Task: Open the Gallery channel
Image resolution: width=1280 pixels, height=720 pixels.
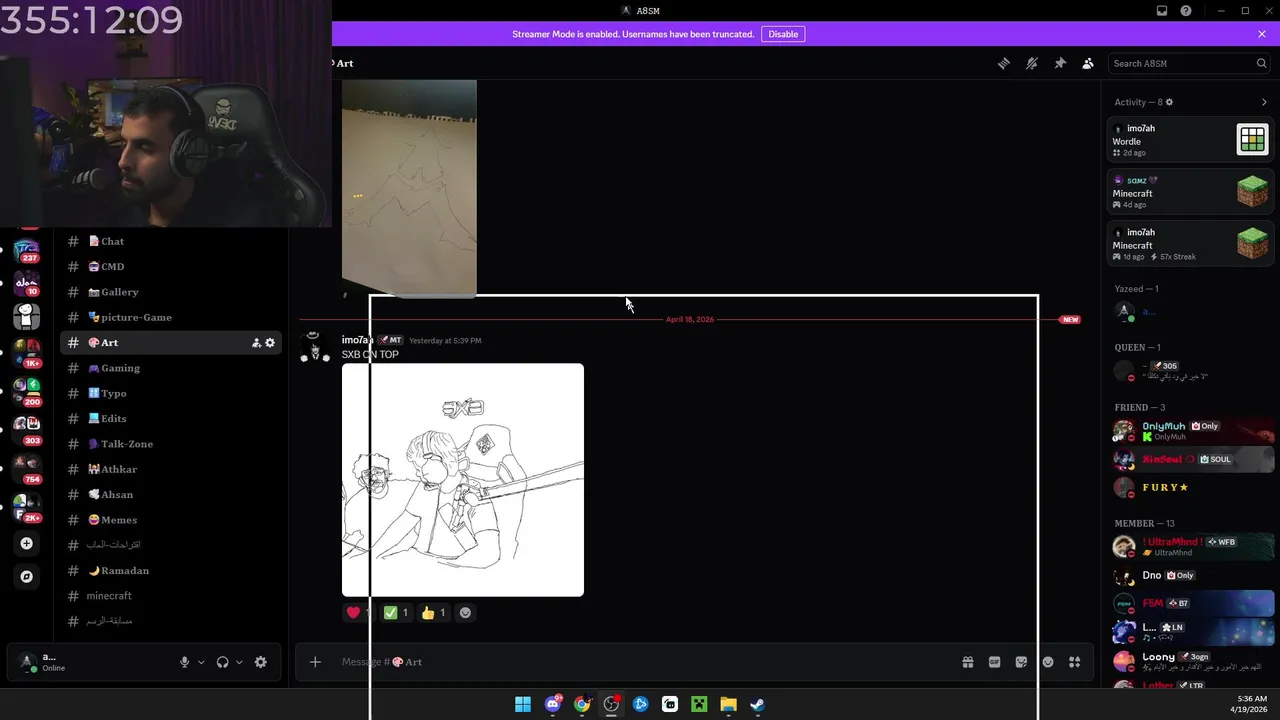Action: pos(170,292)
